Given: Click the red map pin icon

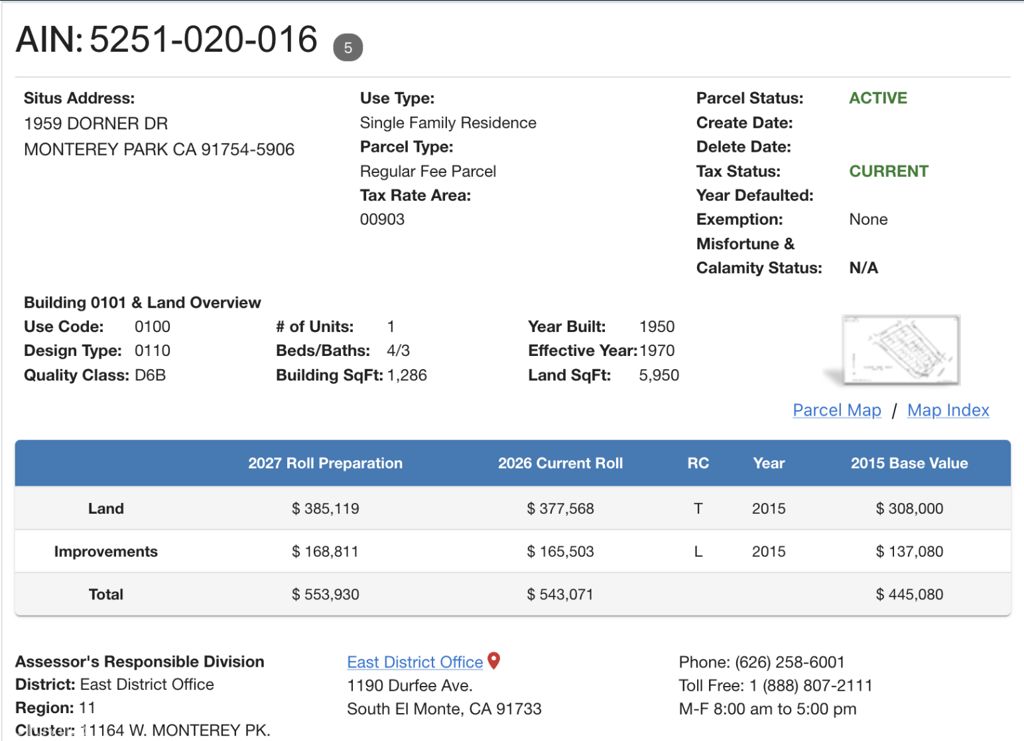Looking at the screenshot, I should (494, 661).
